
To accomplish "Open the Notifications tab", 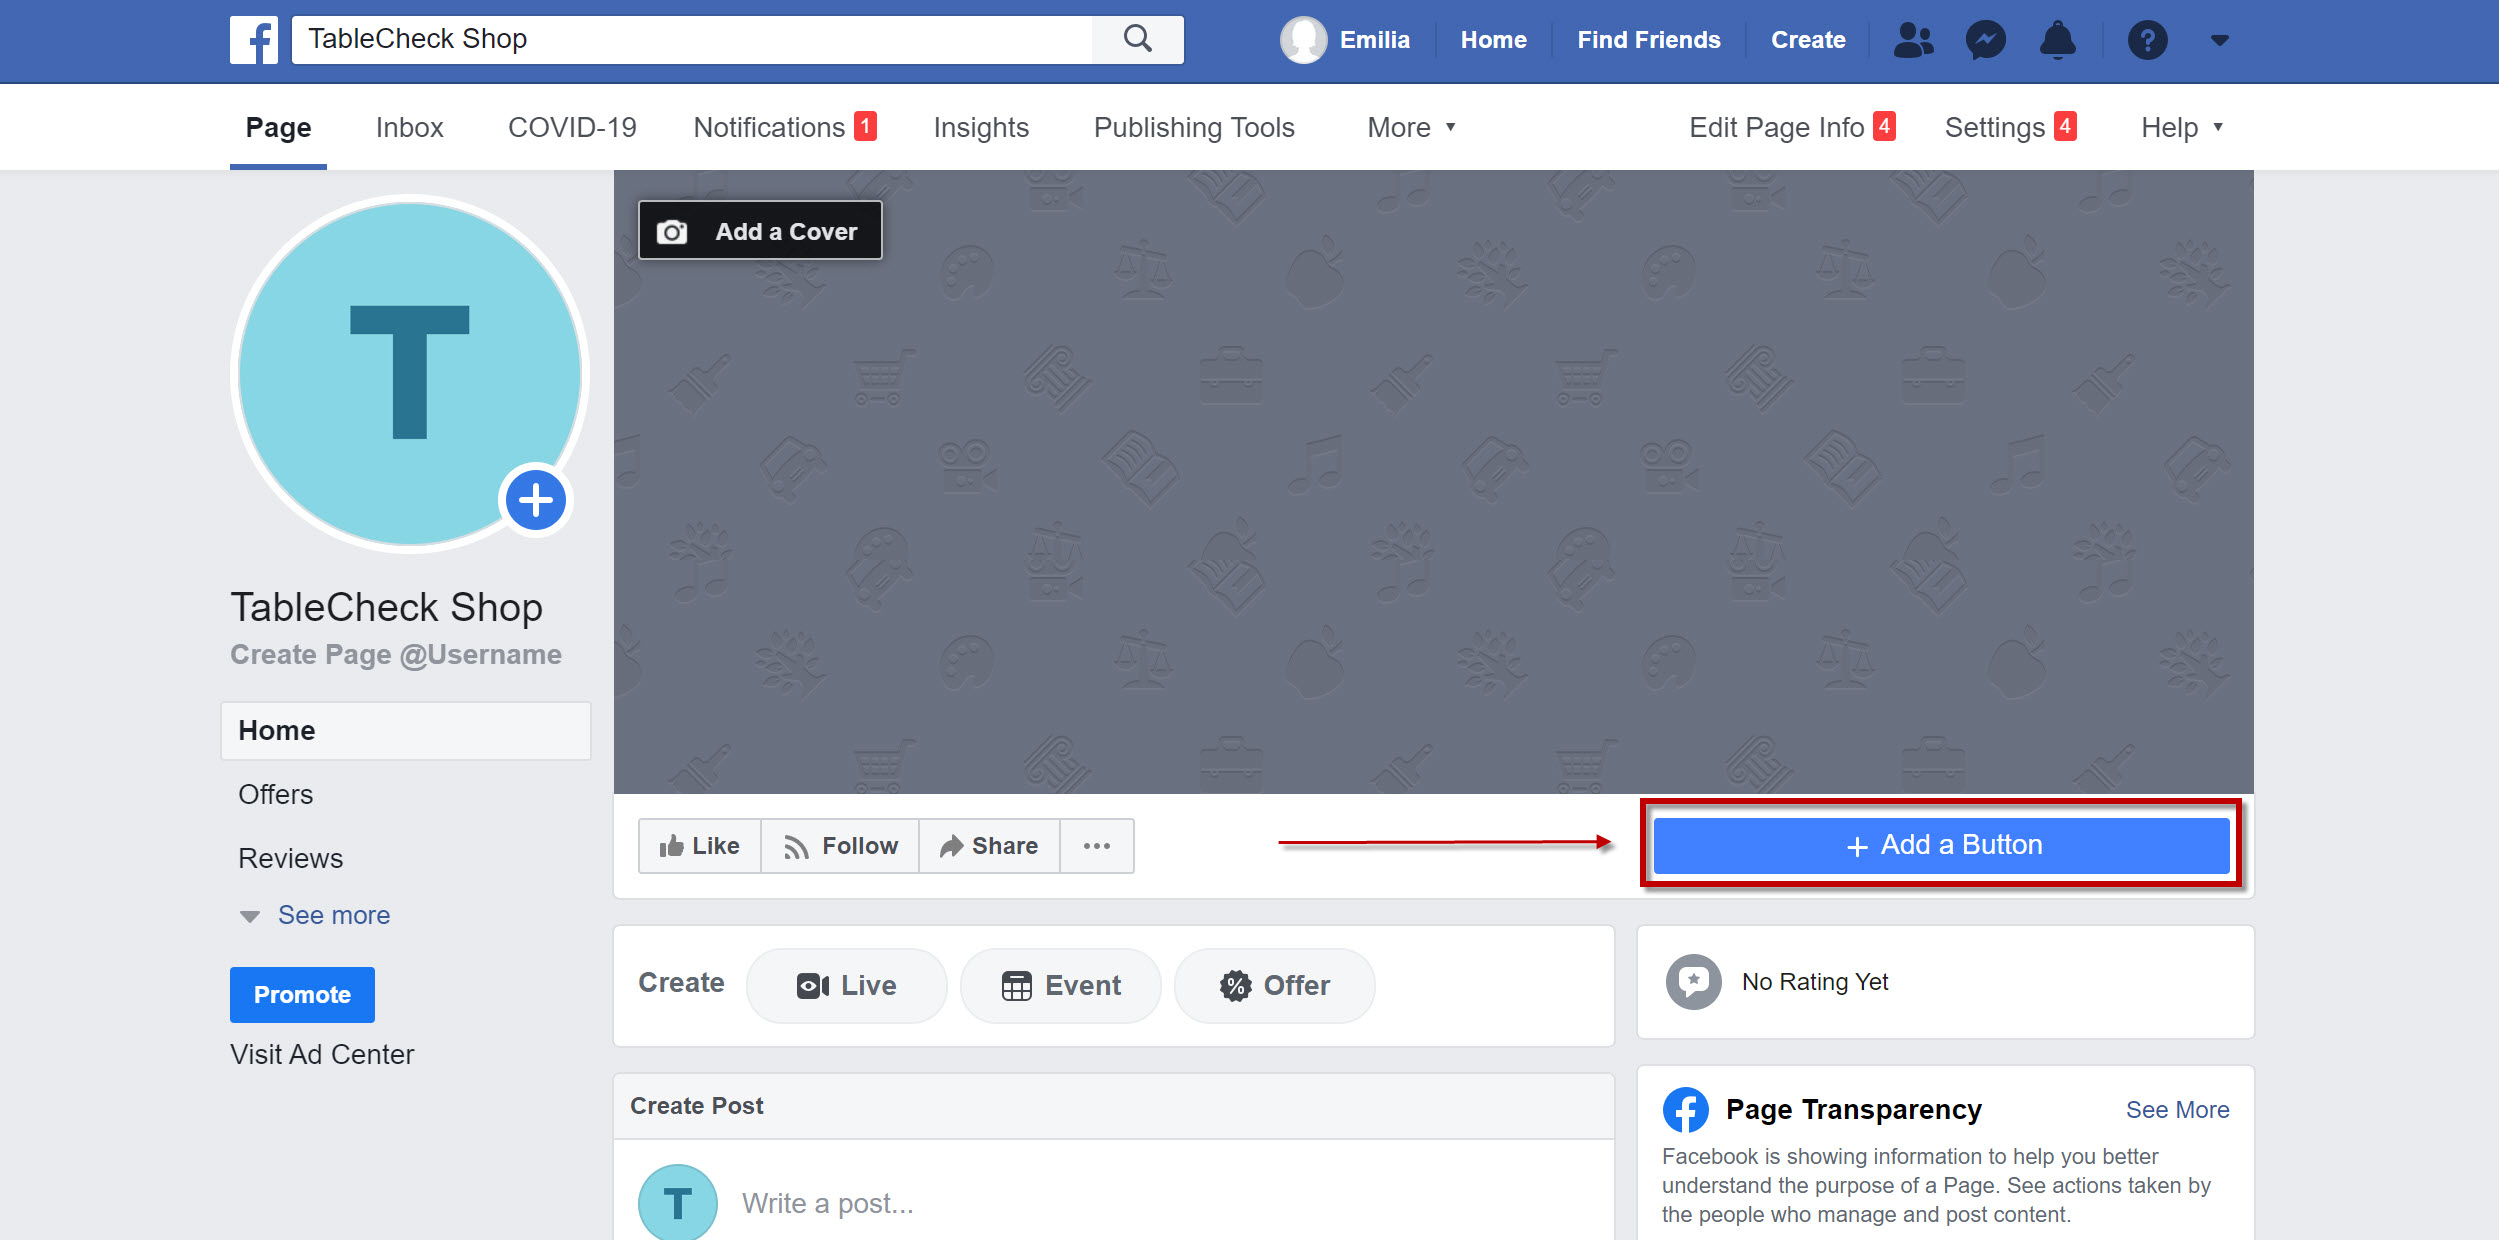I will (x=785, y=128).
